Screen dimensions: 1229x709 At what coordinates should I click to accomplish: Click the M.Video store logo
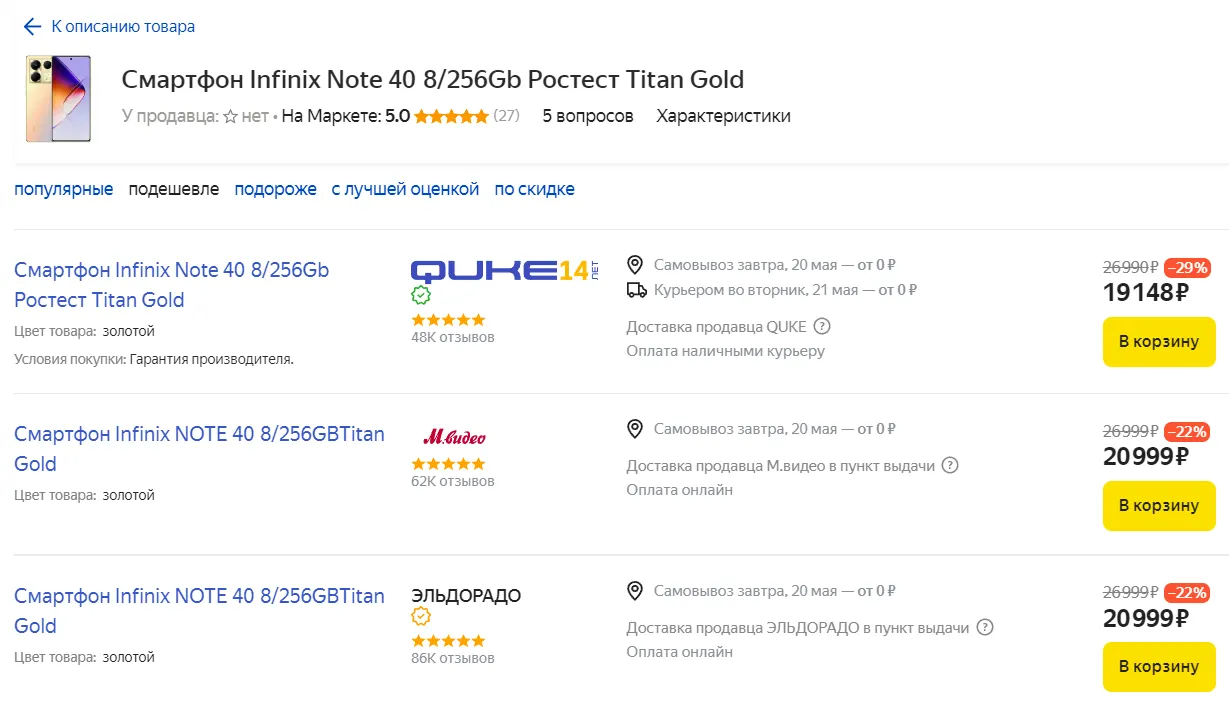click(x=454, y=437)
